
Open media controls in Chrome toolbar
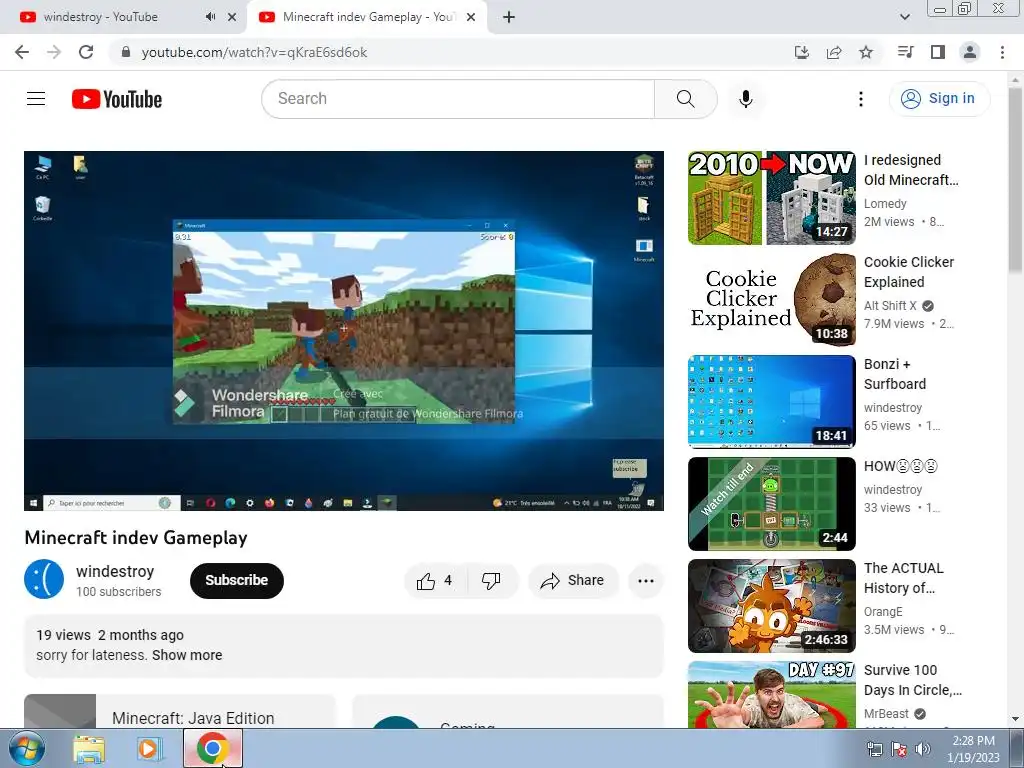pos(906,52)
